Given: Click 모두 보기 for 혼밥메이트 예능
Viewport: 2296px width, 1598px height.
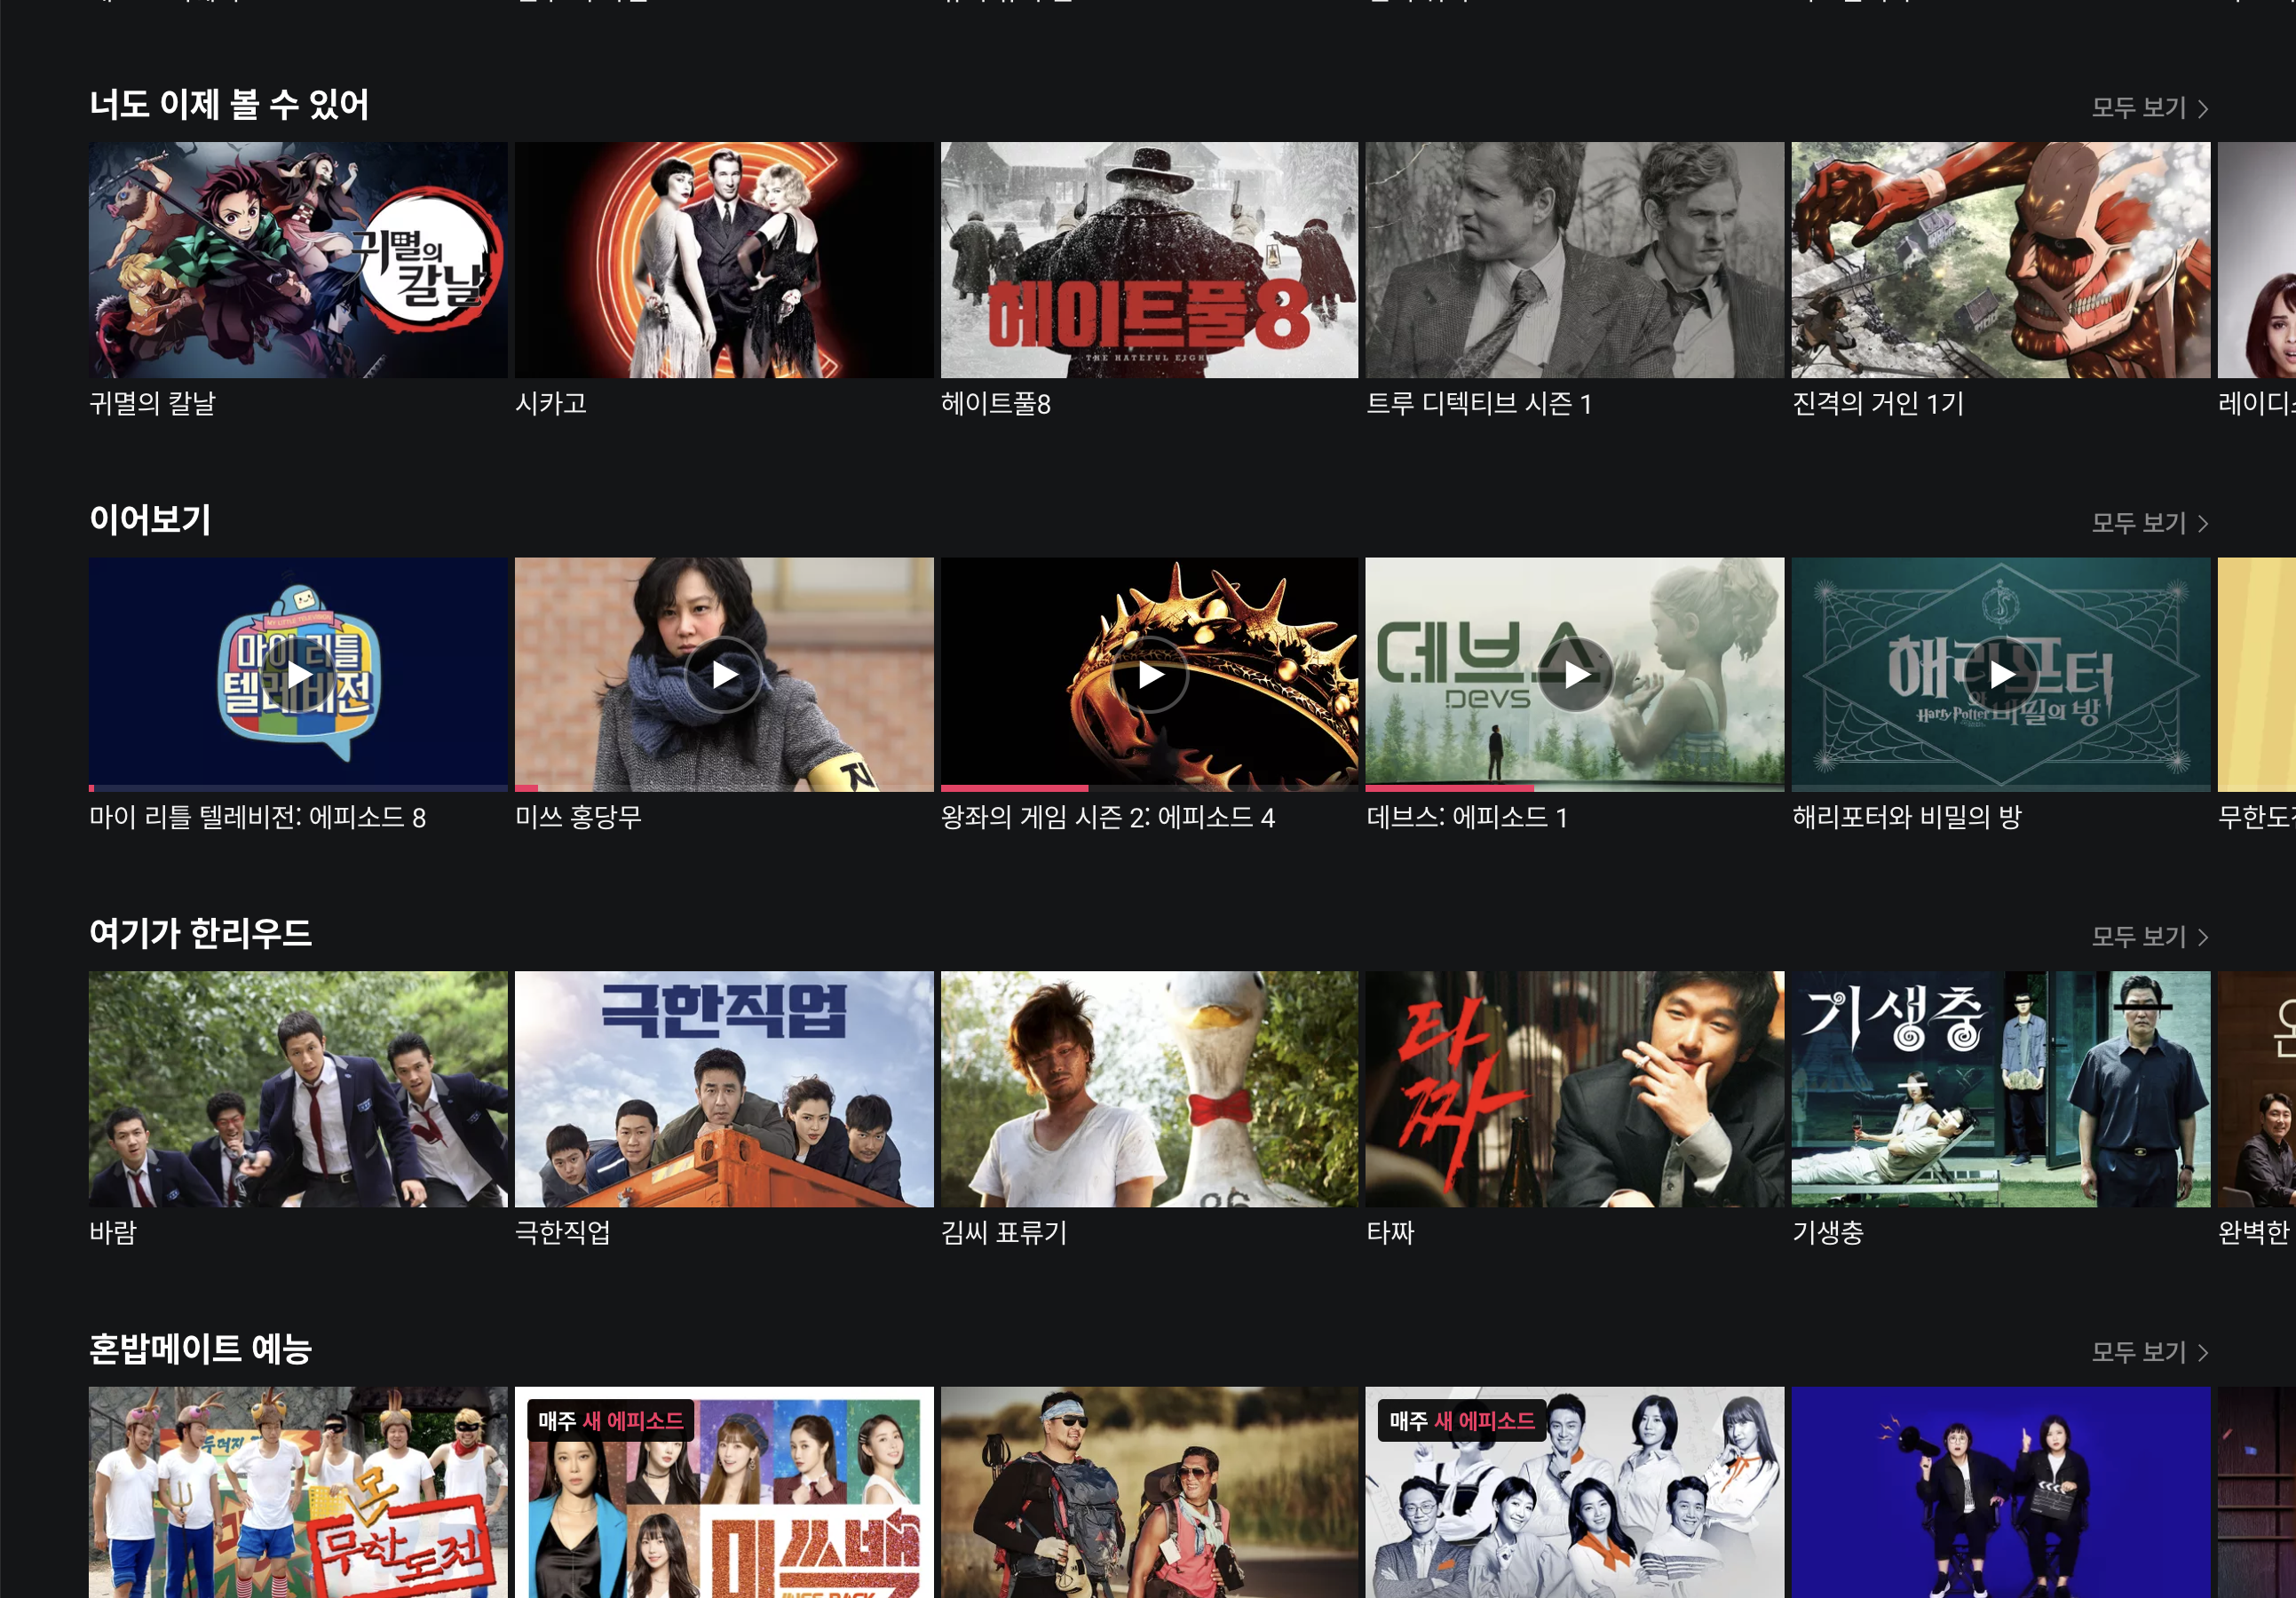Looking at the screenshot, I should pos(2149,1352).
